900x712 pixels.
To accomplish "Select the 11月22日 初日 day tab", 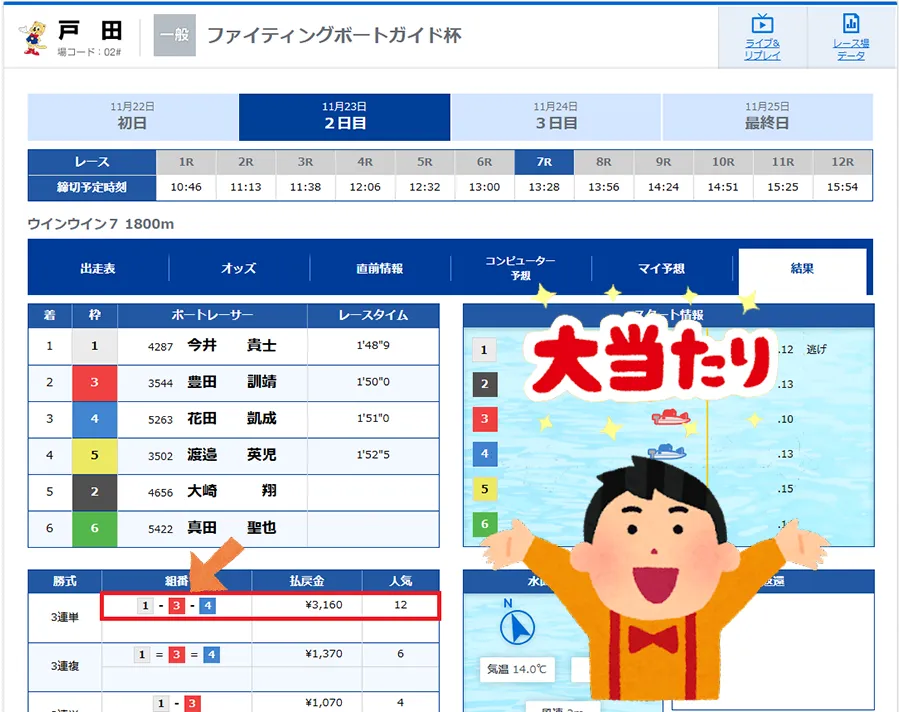I will coord(133,117).
